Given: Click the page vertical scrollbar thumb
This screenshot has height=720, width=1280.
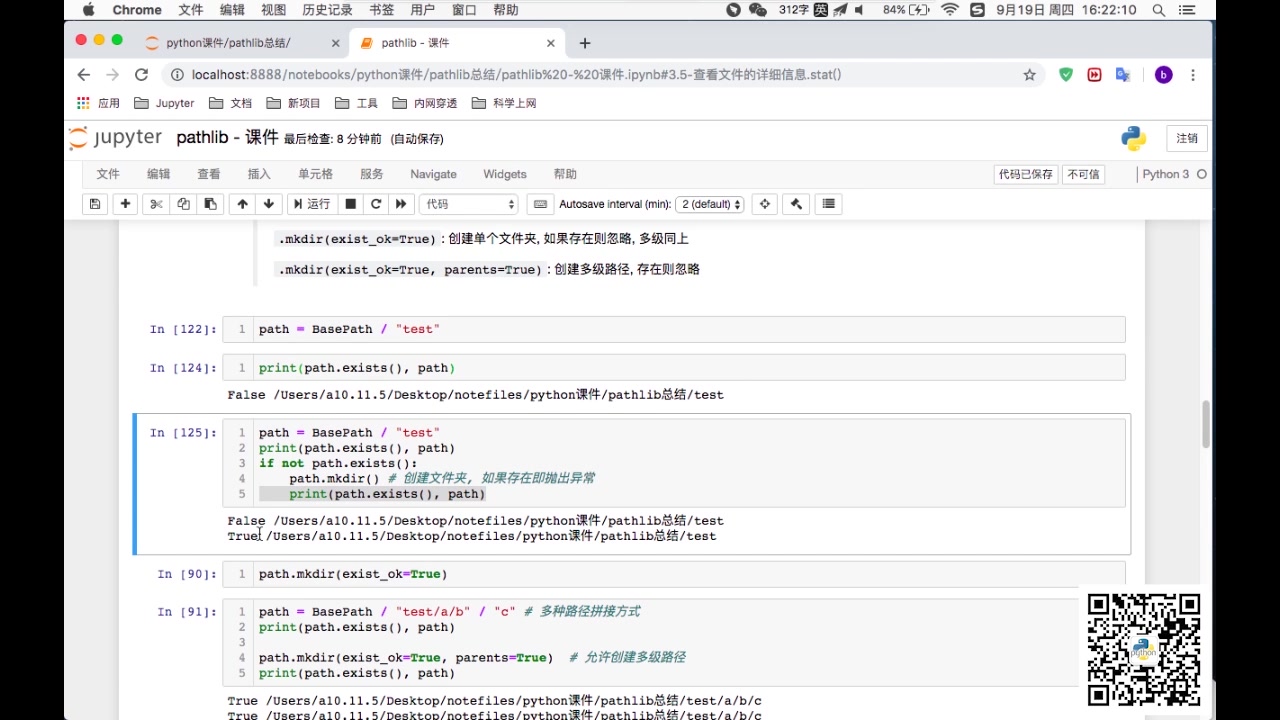Looking at the screenshot, I should tap(1205, 424).
